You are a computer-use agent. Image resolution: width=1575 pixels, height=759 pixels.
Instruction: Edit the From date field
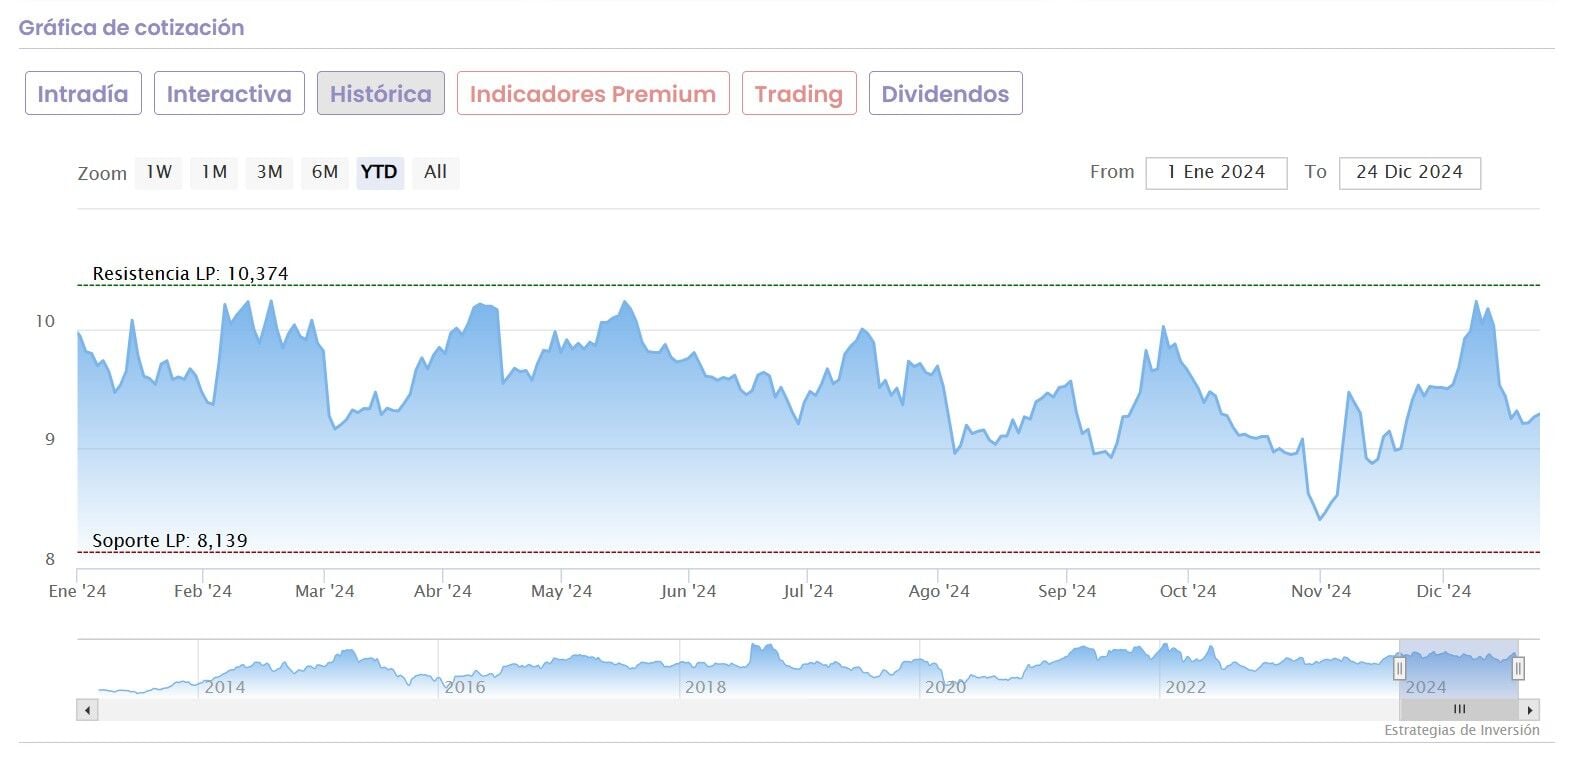click(x=1216, y=172)
